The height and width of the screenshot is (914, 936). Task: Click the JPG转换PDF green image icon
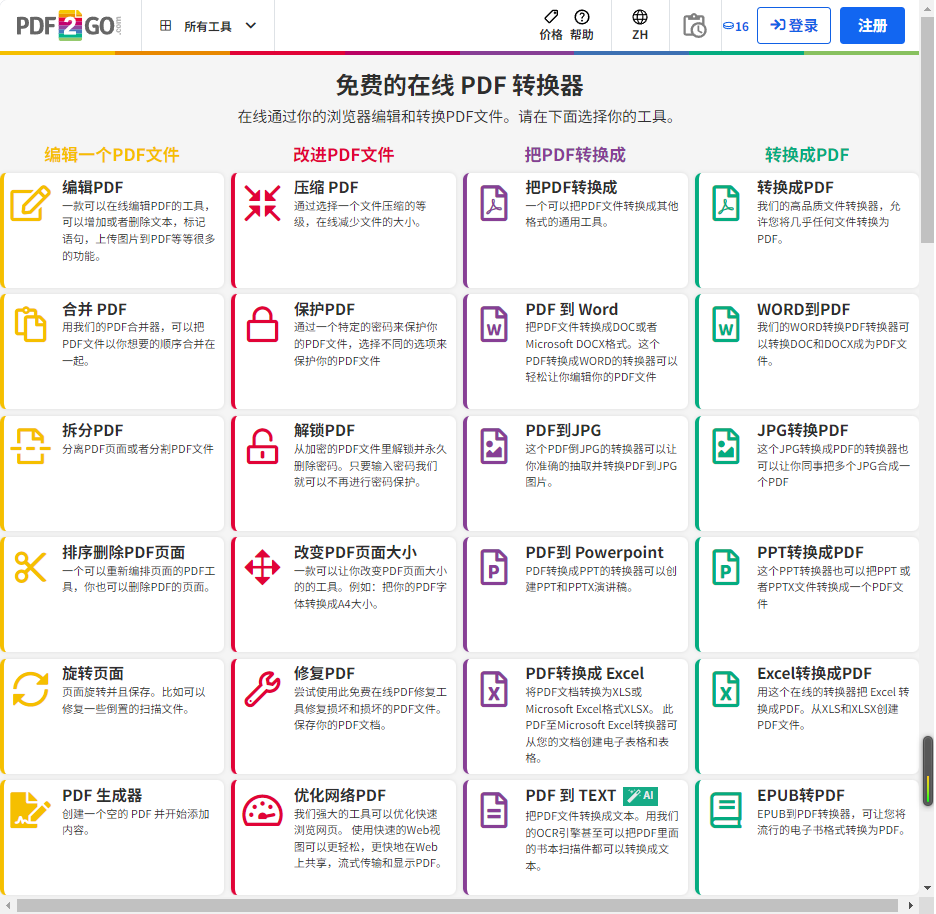(726, 446)
